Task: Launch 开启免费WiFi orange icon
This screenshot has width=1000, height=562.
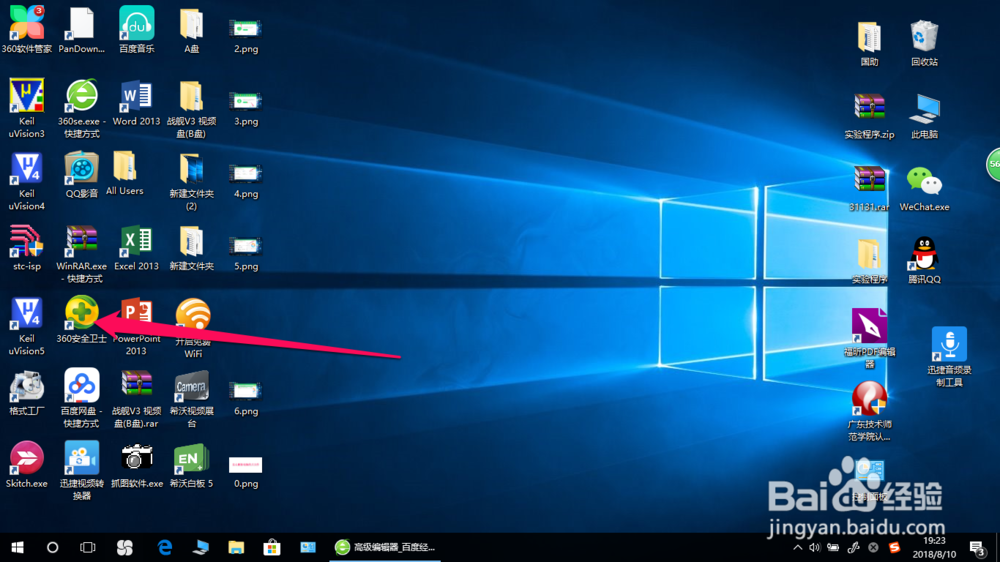Action: coord(193,315)
